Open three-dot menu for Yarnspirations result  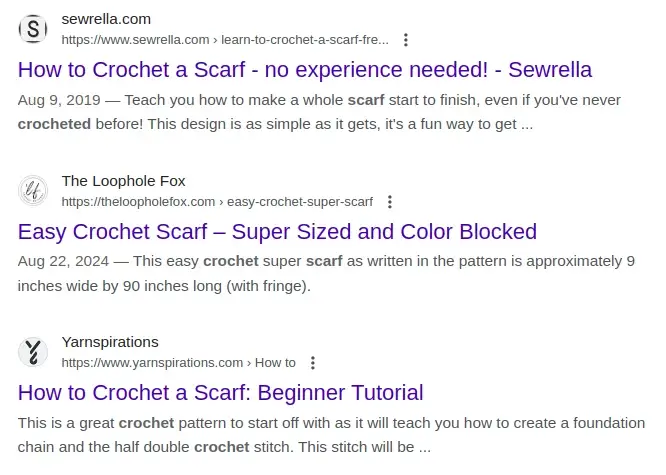313,363
